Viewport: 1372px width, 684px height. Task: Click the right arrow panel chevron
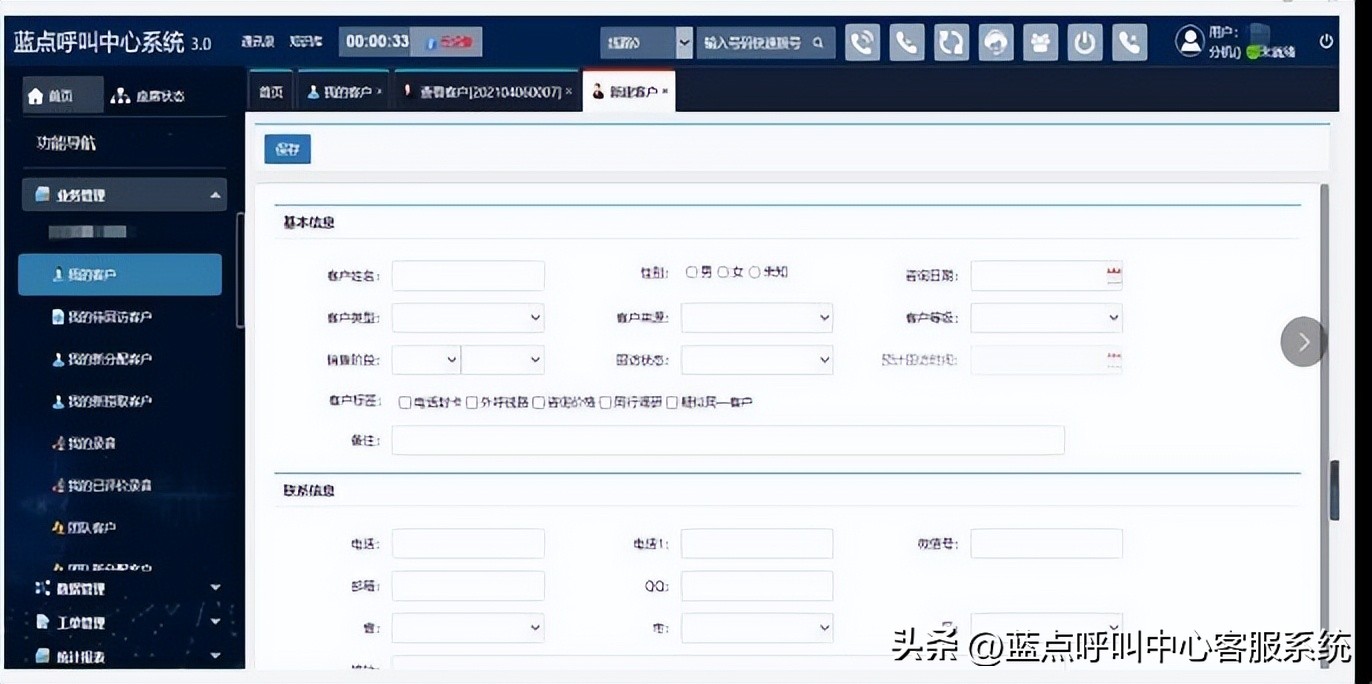tap(1303, 341)
